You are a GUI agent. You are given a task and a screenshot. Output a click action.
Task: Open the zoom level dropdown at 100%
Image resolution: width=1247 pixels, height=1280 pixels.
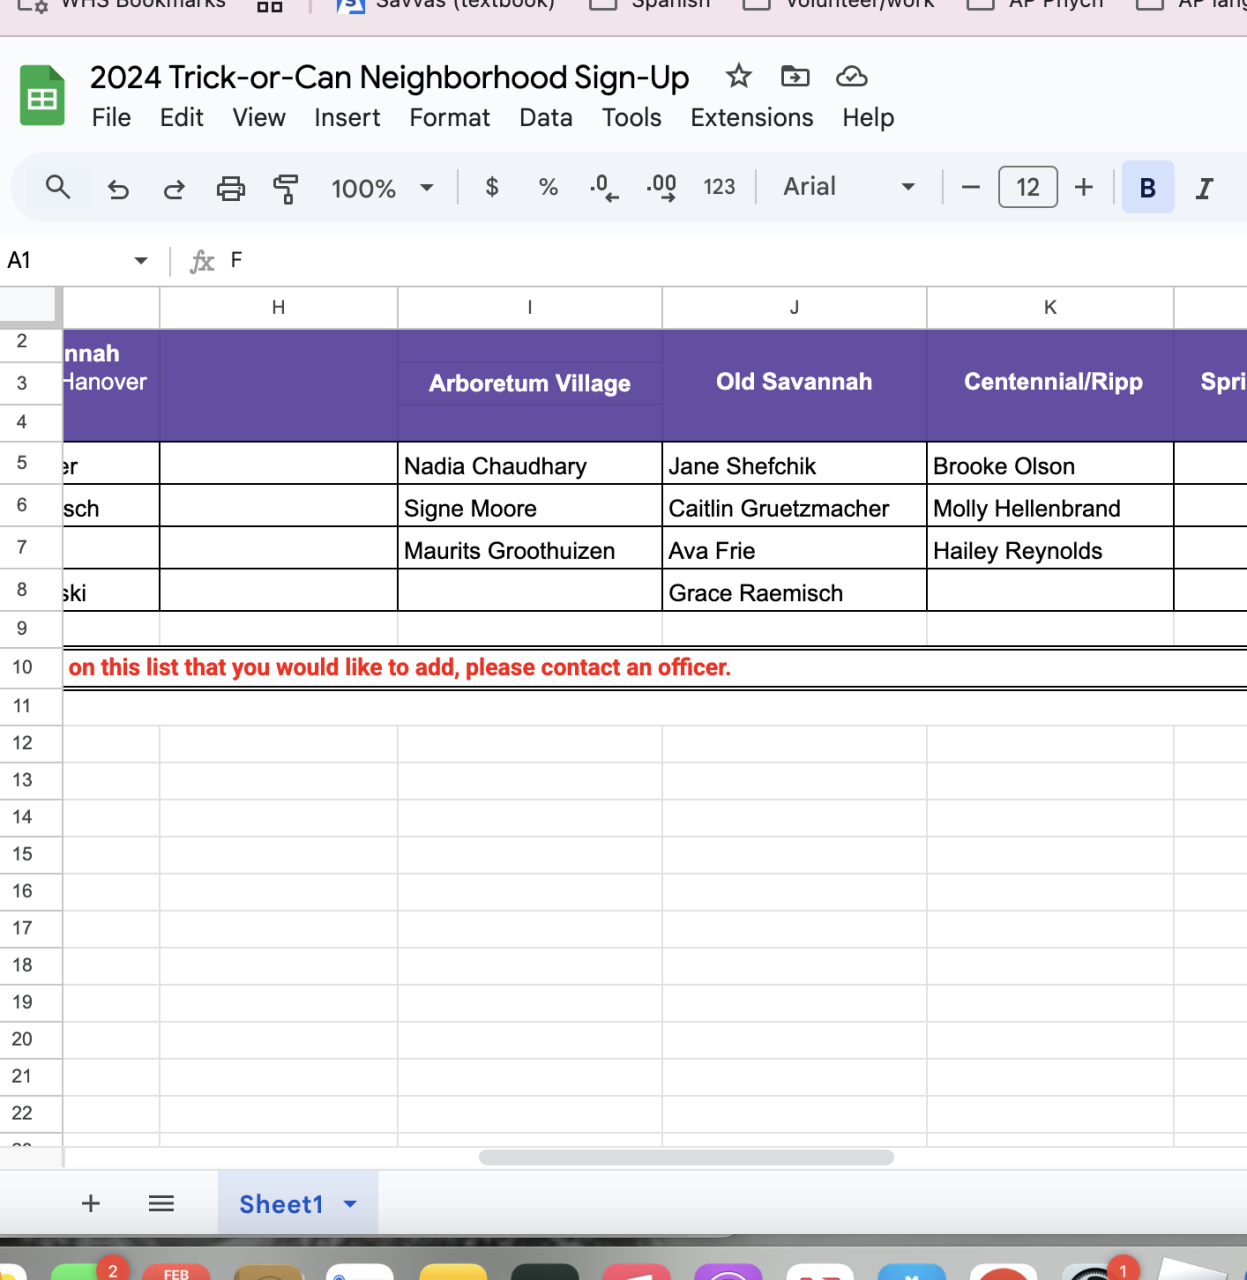383,188
